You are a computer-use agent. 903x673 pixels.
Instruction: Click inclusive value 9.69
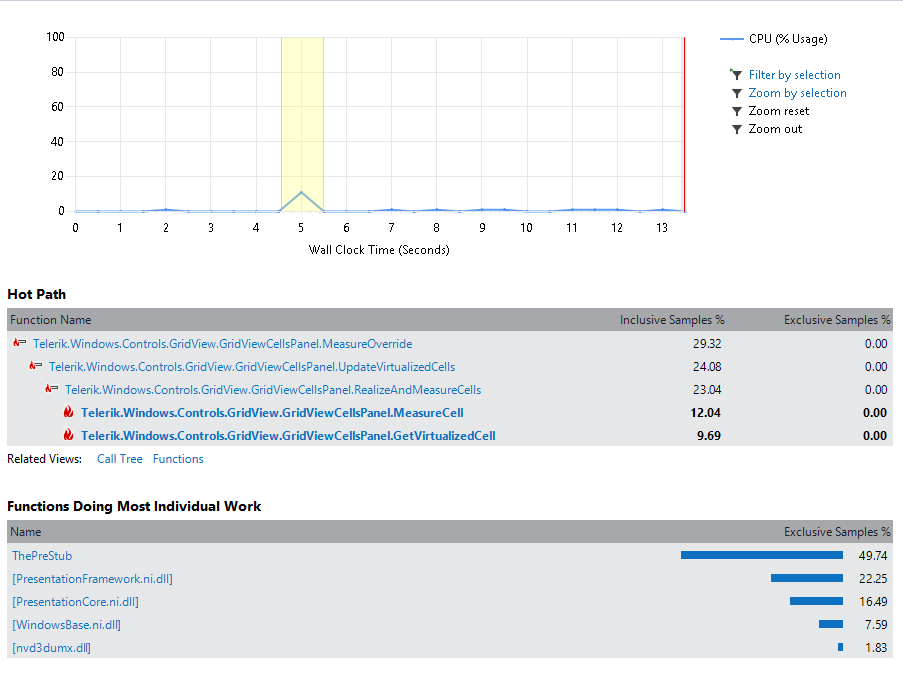point(709,436)
